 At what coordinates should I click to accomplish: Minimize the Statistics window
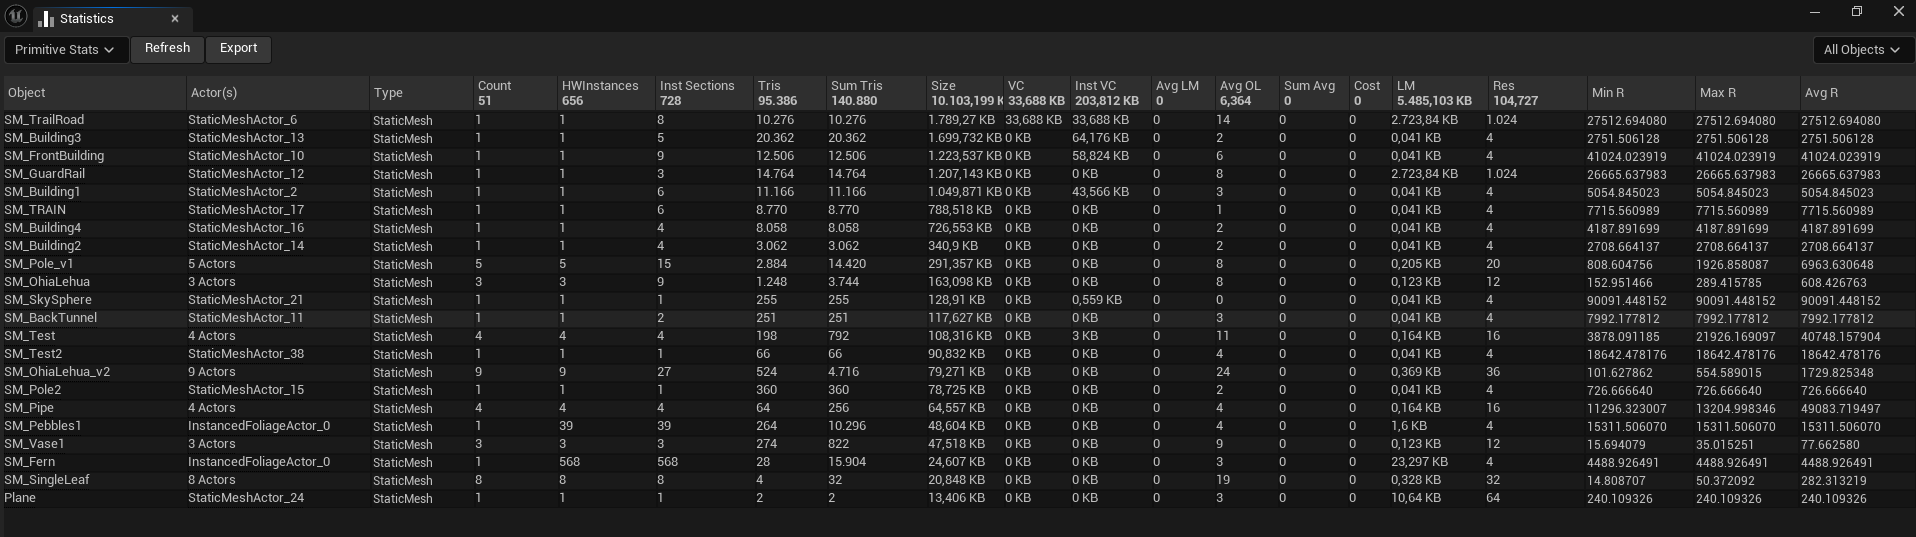(1815, 12)
